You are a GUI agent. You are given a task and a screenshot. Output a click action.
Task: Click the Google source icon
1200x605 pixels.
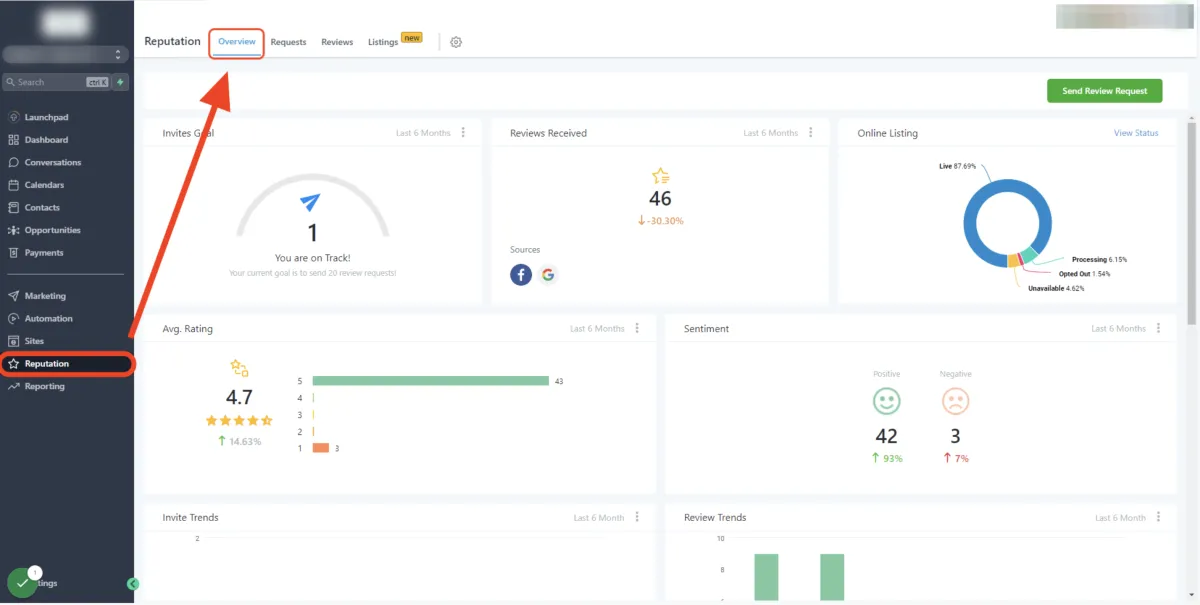(547, 275)
